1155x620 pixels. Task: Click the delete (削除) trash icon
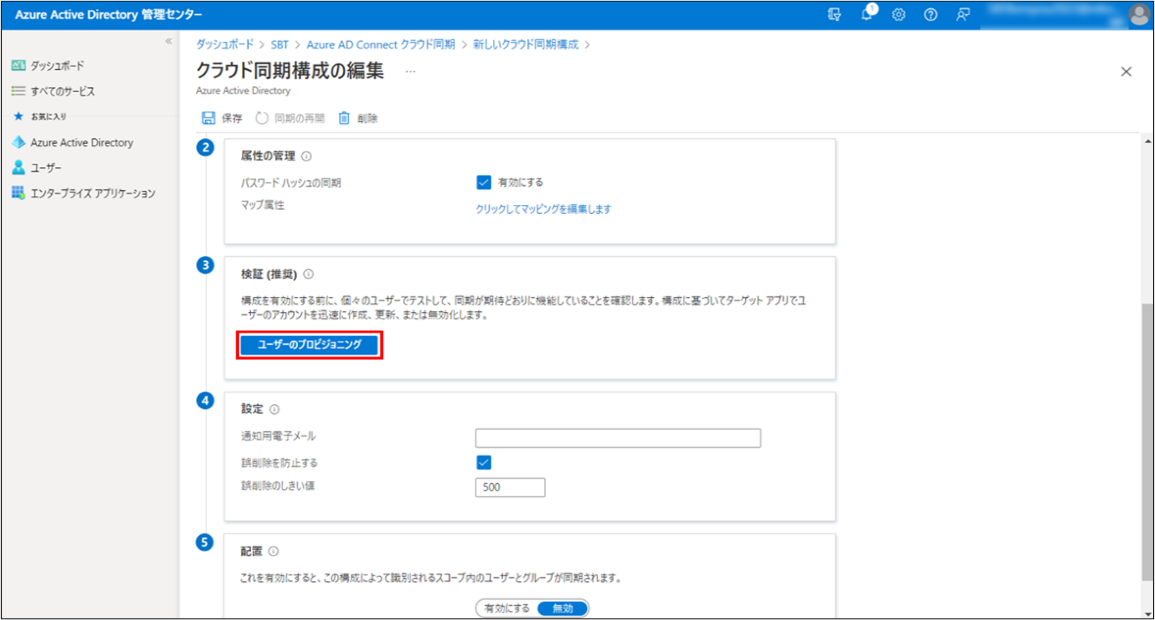coord(344,118)
